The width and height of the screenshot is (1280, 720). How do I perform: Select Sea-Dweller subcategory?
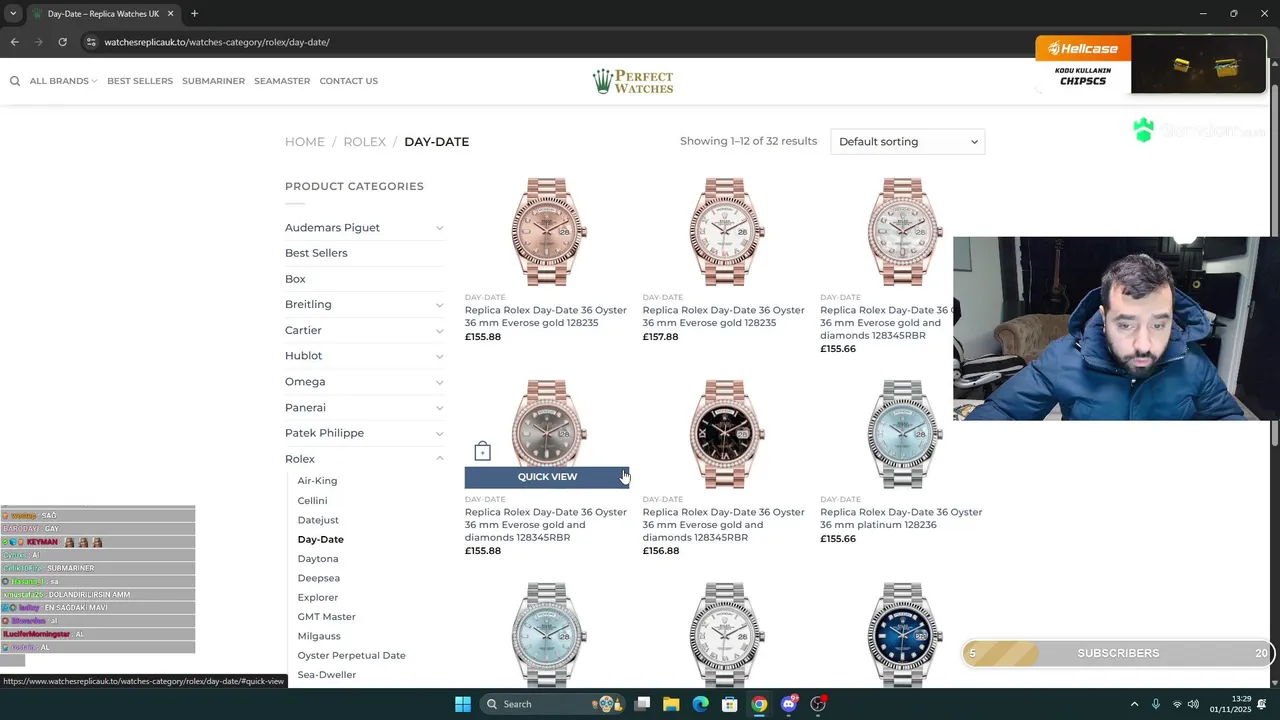(327, 675)
